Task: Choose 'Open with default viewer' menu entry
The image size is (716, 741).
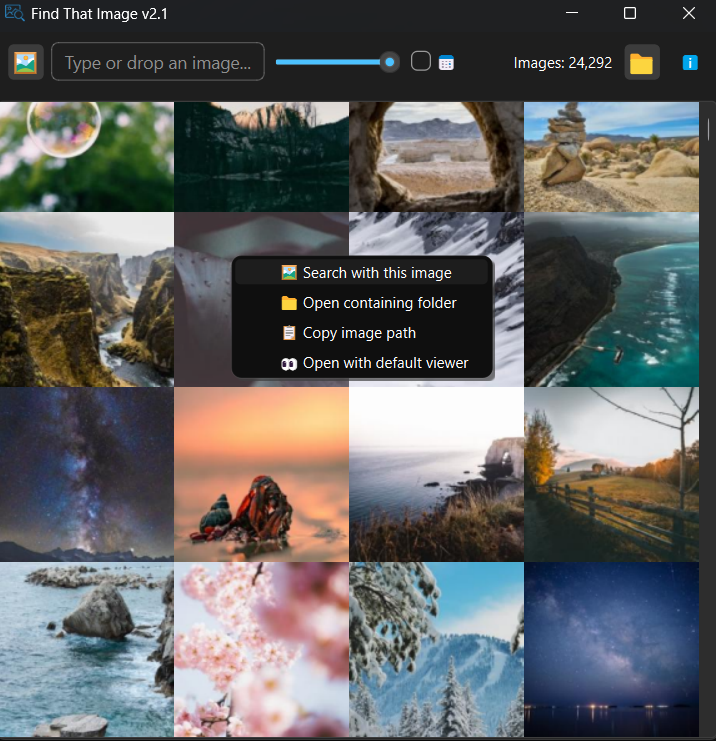Action: click(x=362, y=363)
